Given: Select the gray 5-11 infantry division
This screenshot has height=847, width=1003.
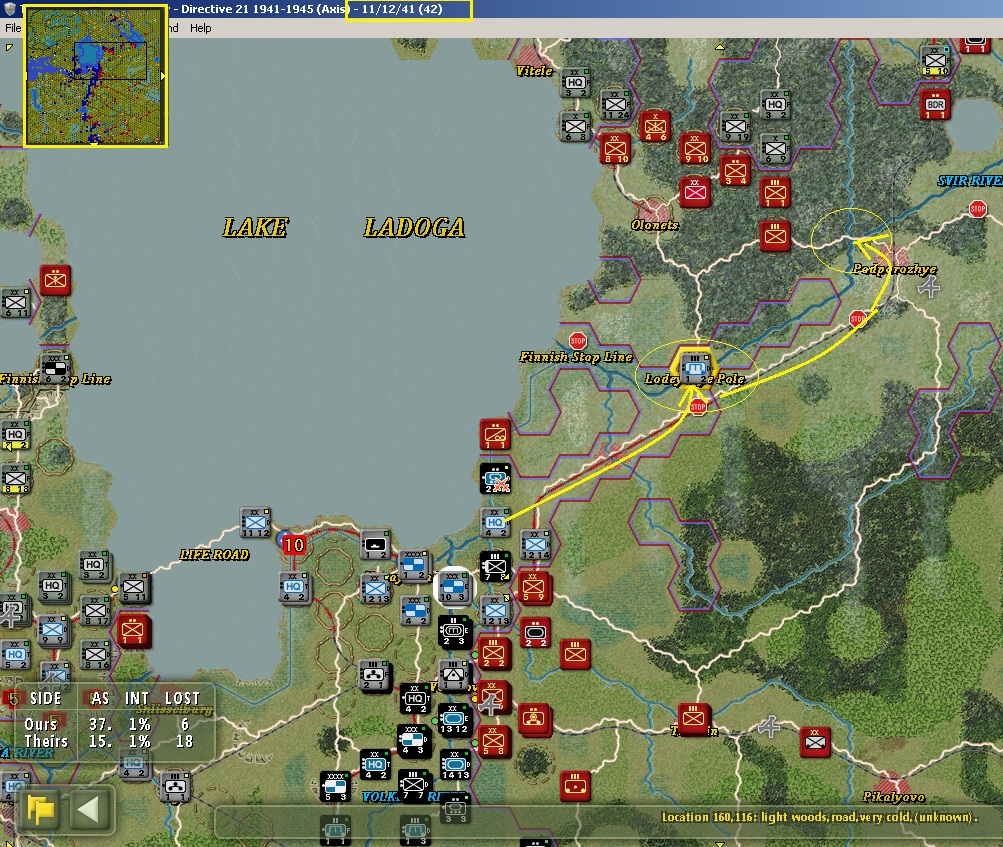Looking at the screenshot, I should 134,588.
